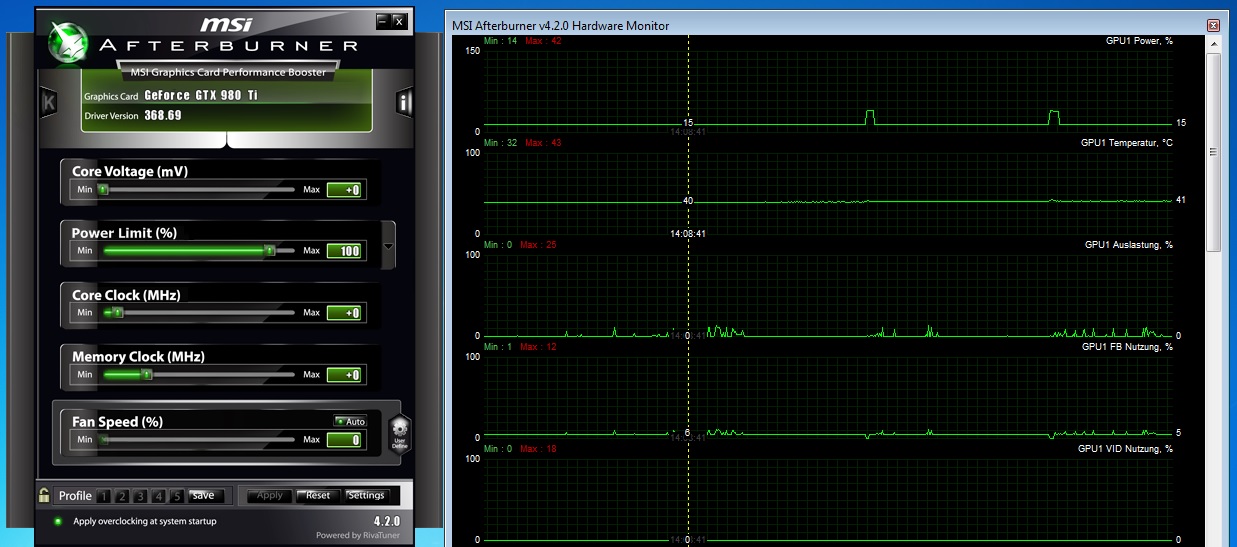Select profile slot 4
The width and height of the screenshot is (1237, 547).
[159, 496]
